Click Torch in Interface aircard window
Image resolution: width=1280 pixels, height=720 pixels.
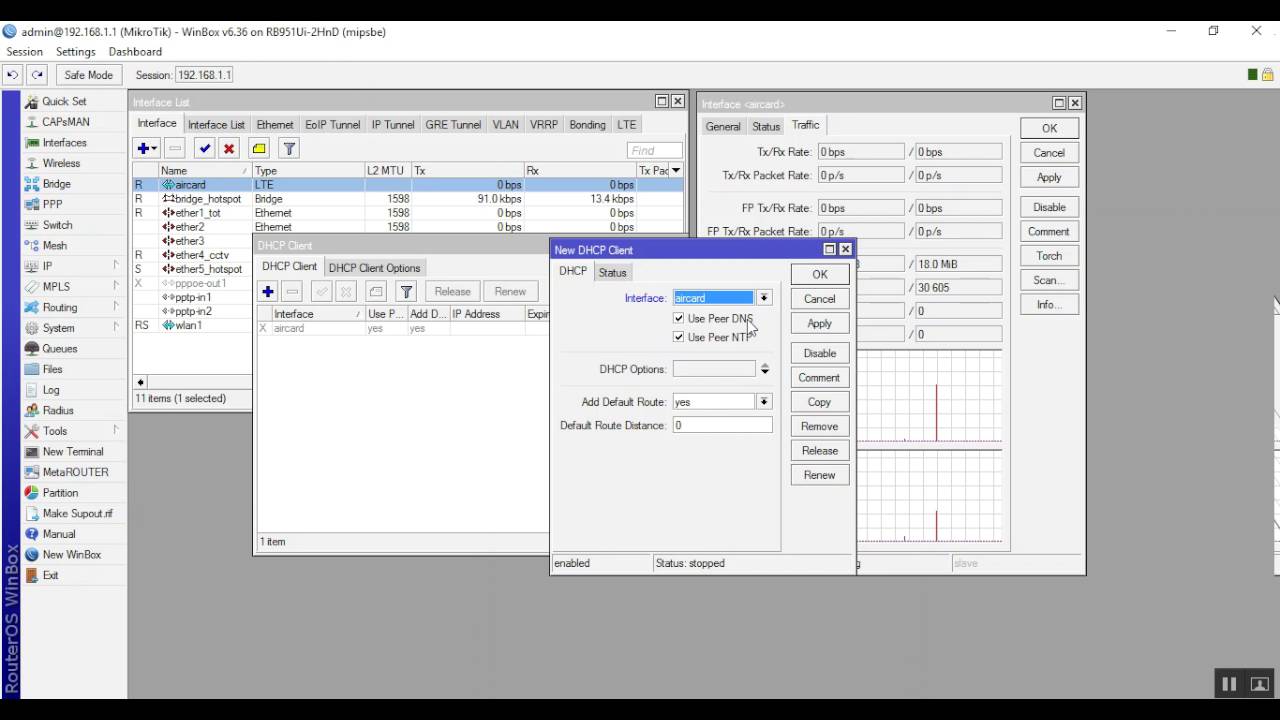click(x=1049, y=256)
